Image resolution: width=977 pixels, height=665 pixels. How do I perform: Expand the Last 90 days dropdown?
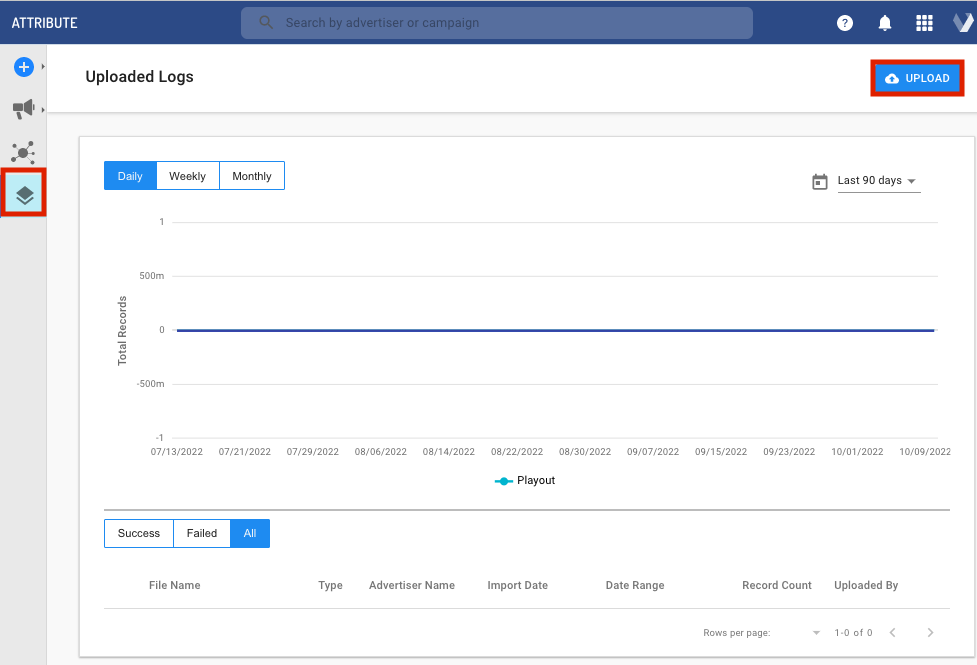[878, 181]
